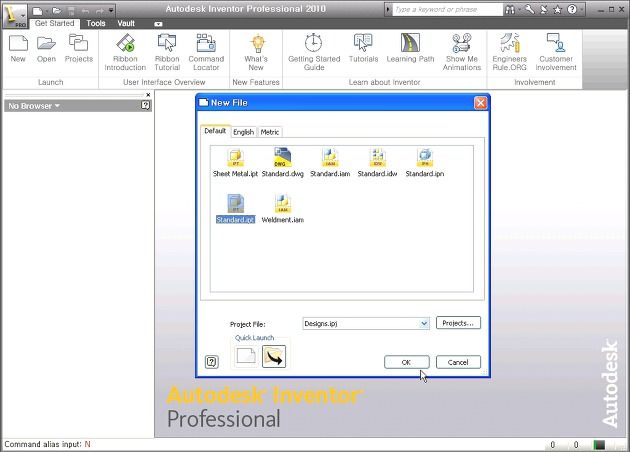Select the Sheet Metal.ipt template
Image resolution: width=630 pixels, height=452 pixels.
tap(235, 163)
